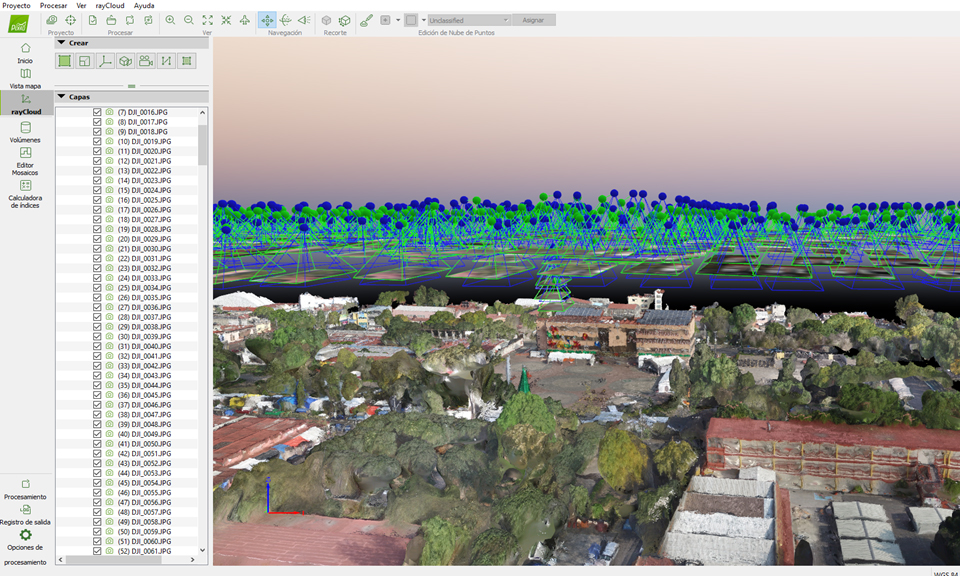This screenshot has height=576, width=960.
Task: Click the zoom in magnifier icon
Action: (170, 20)
